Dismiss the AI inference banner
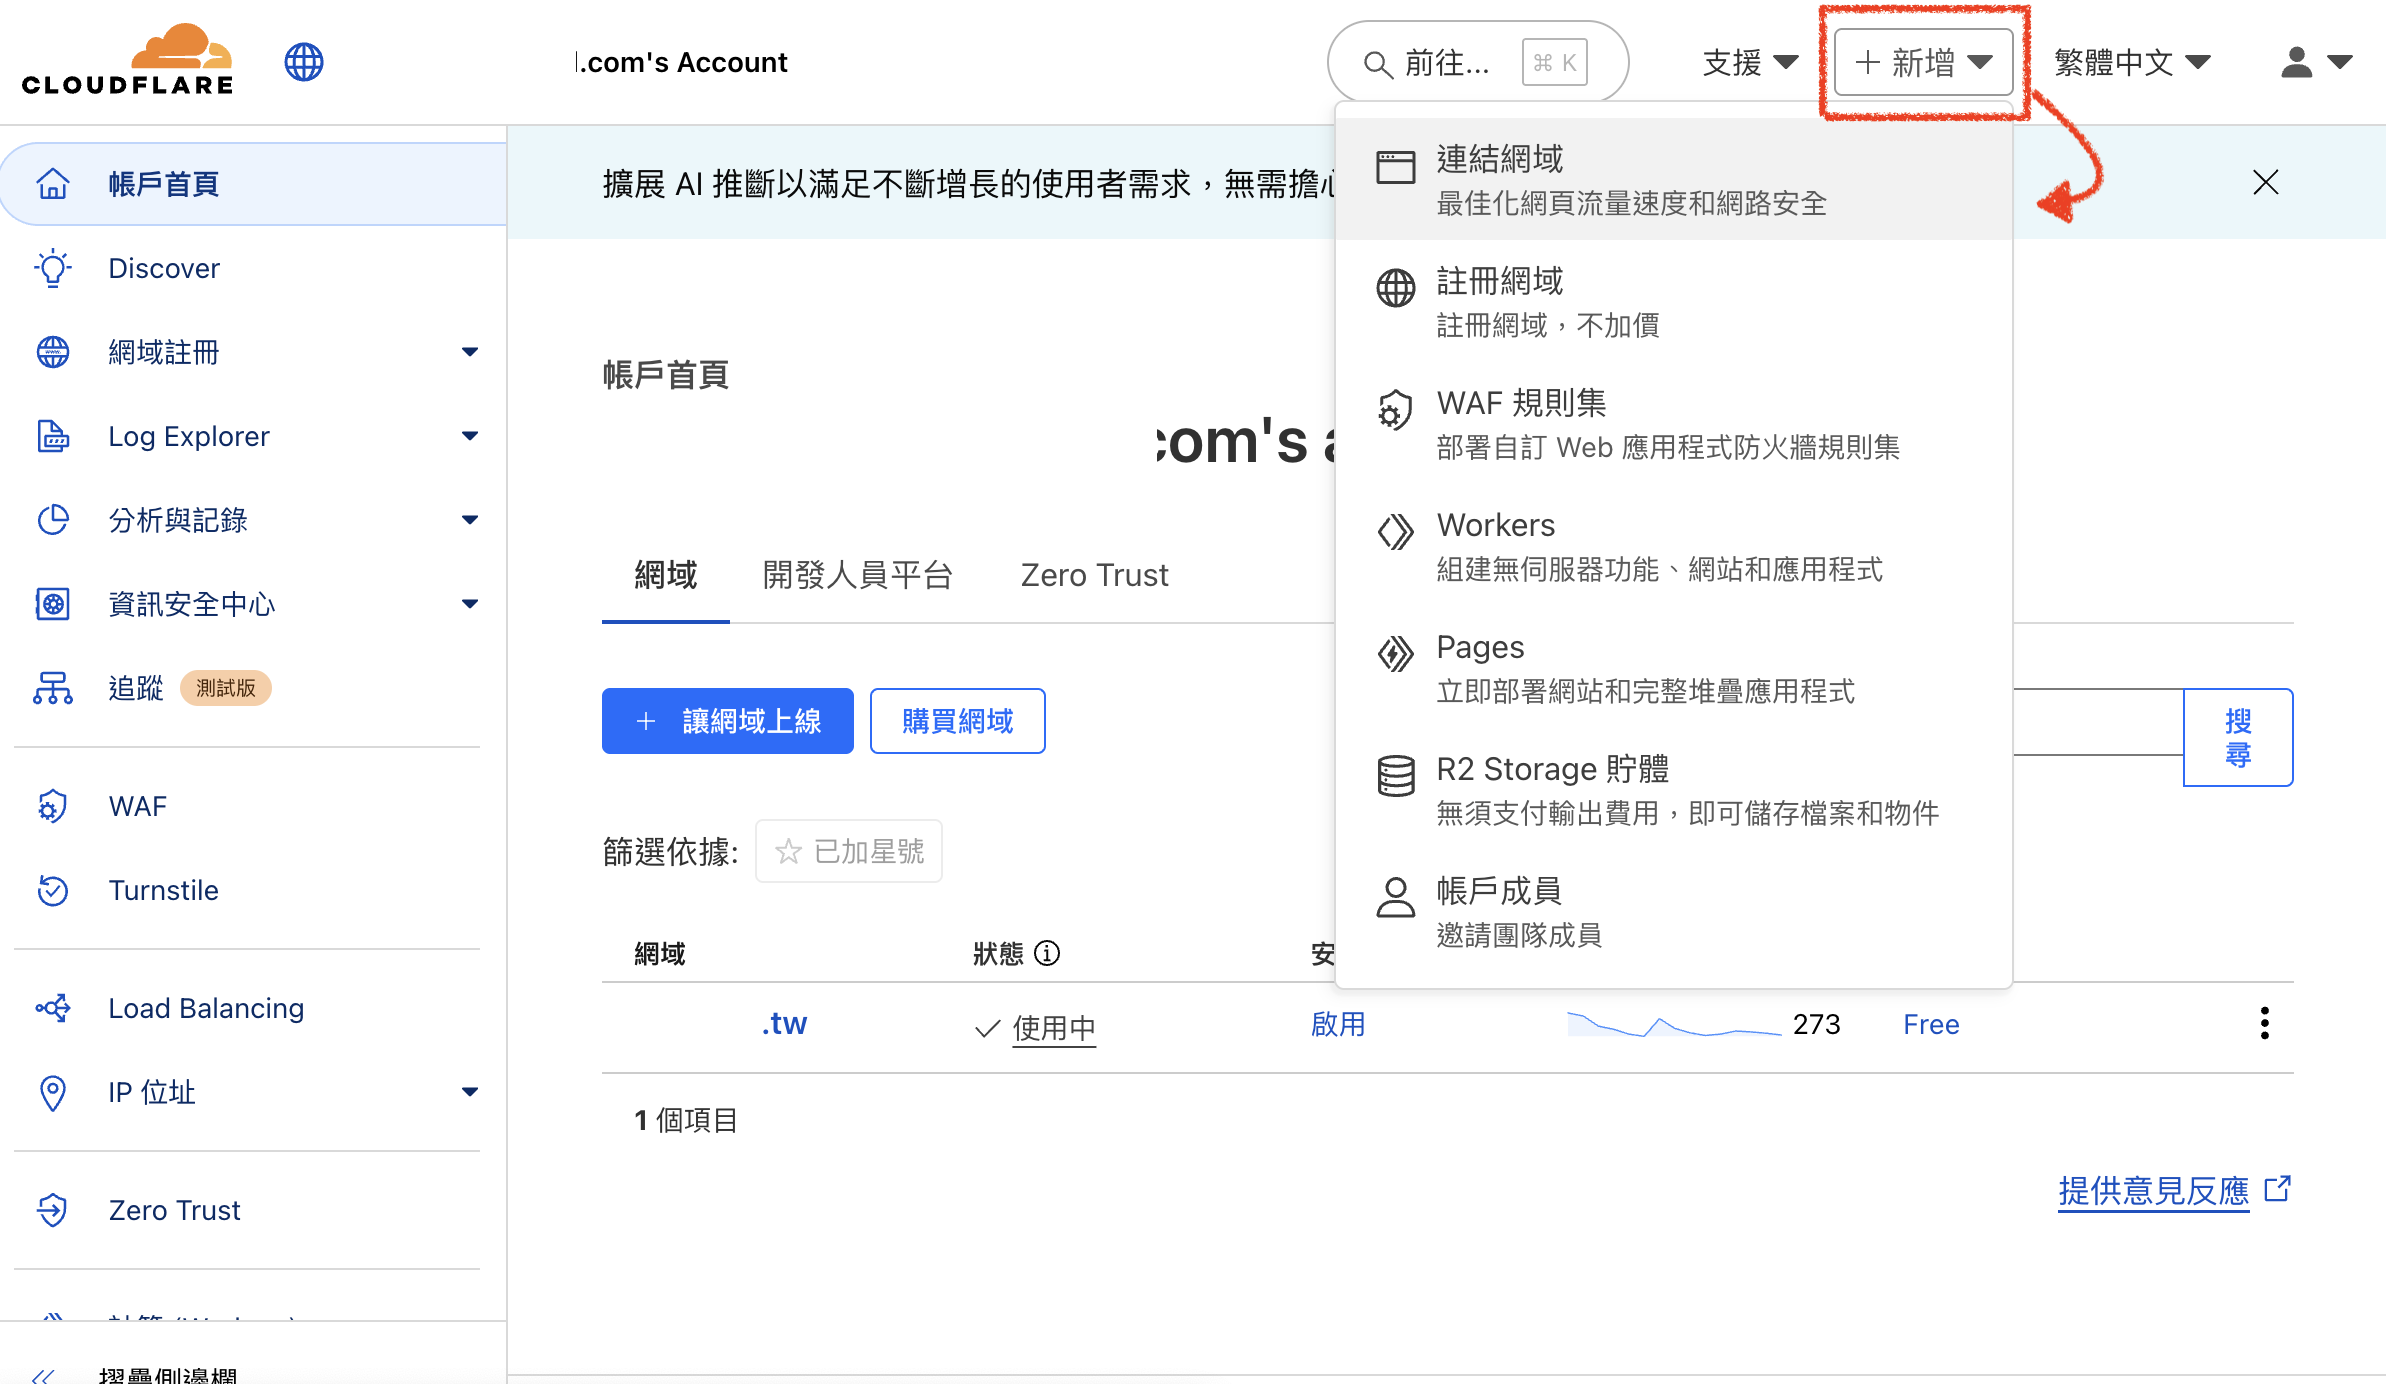 2266,182
